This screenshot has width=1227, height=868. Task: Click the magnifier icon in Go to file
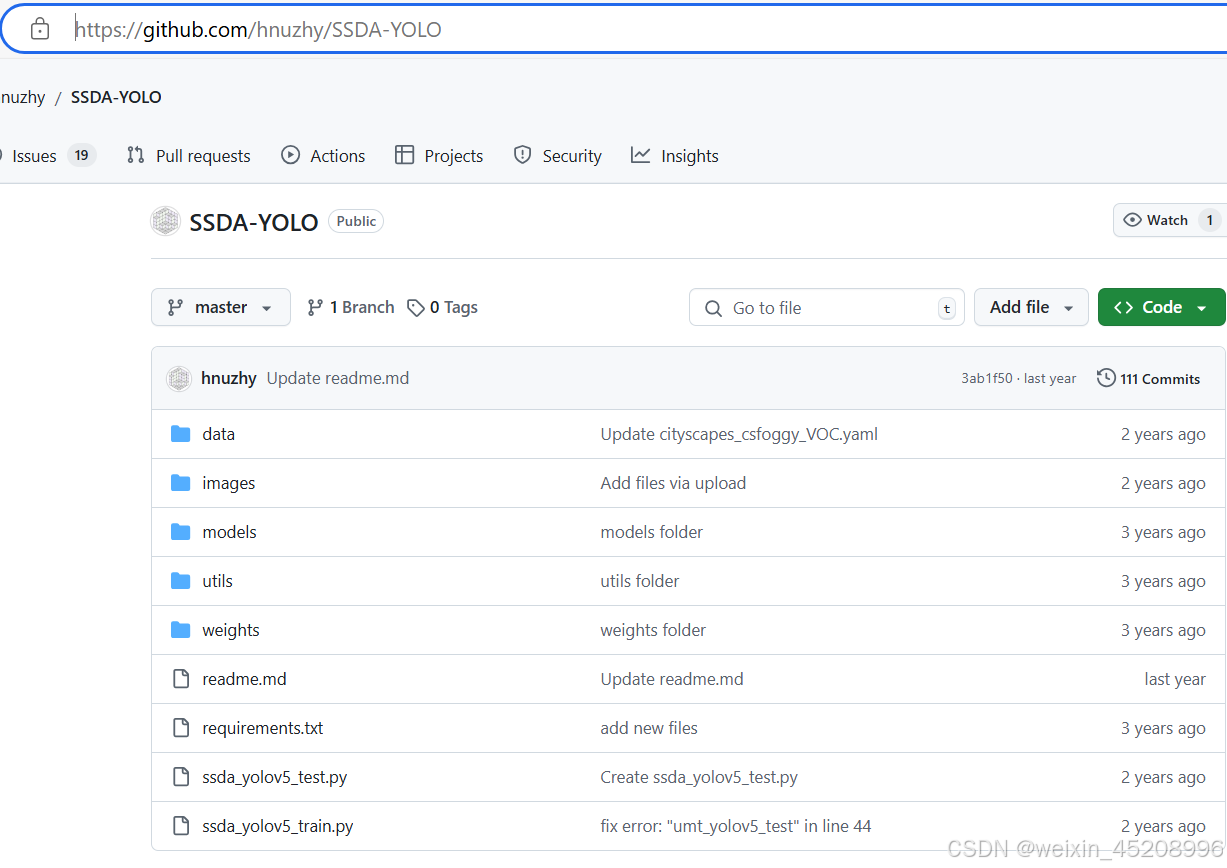tap(713, 308)
